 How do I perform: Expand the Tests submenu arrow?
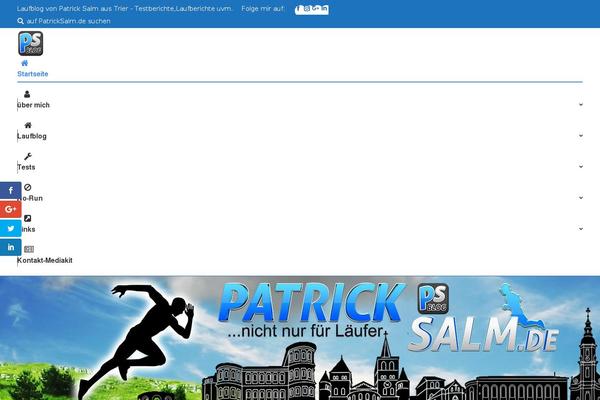tap(581, 167)
